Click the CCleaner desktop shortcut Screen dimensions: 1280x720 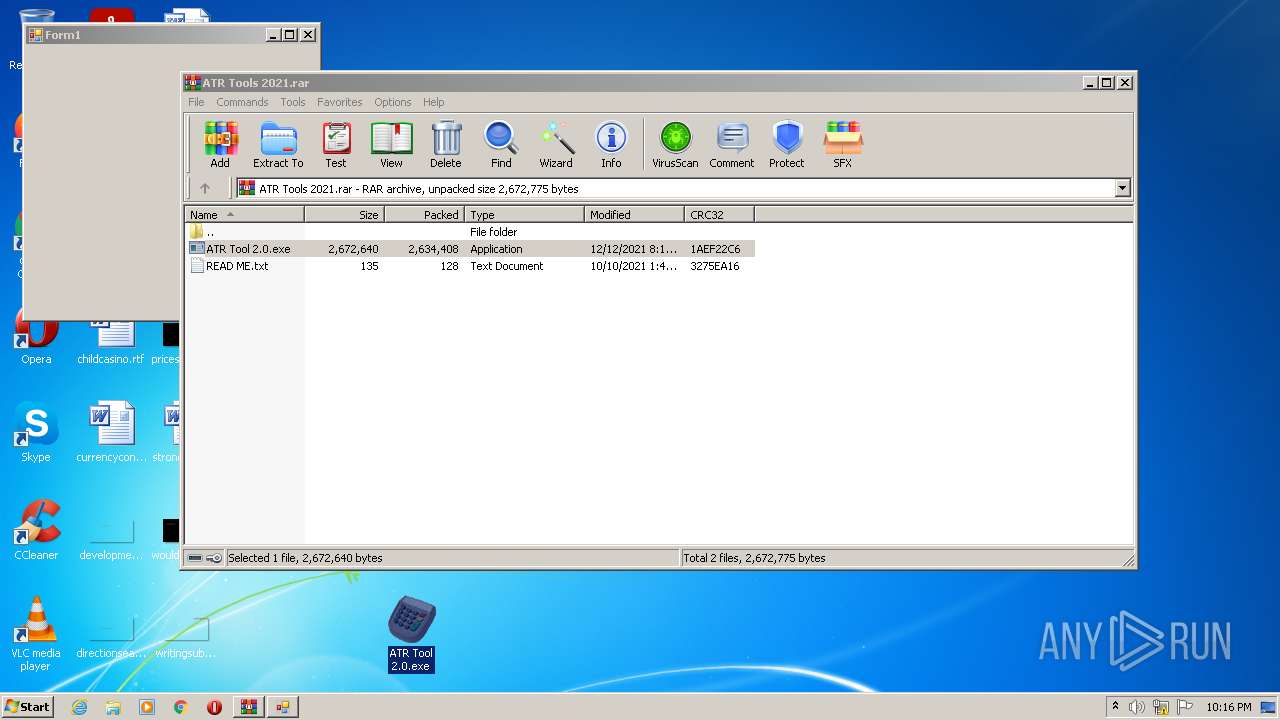pos(36,530)
